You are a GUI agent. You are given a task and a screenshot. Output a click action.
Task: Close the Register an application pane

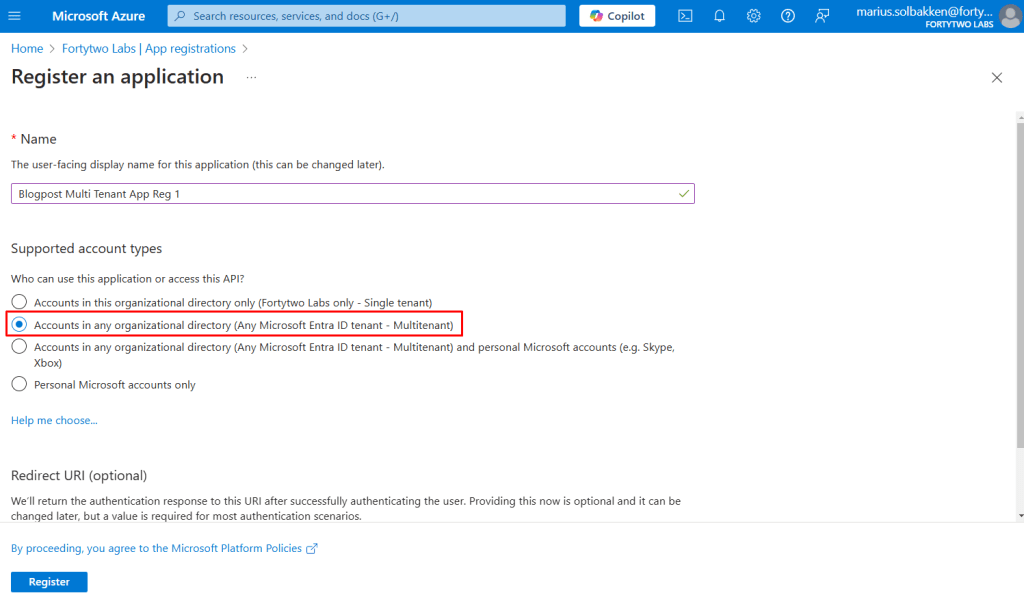[996, 78]
